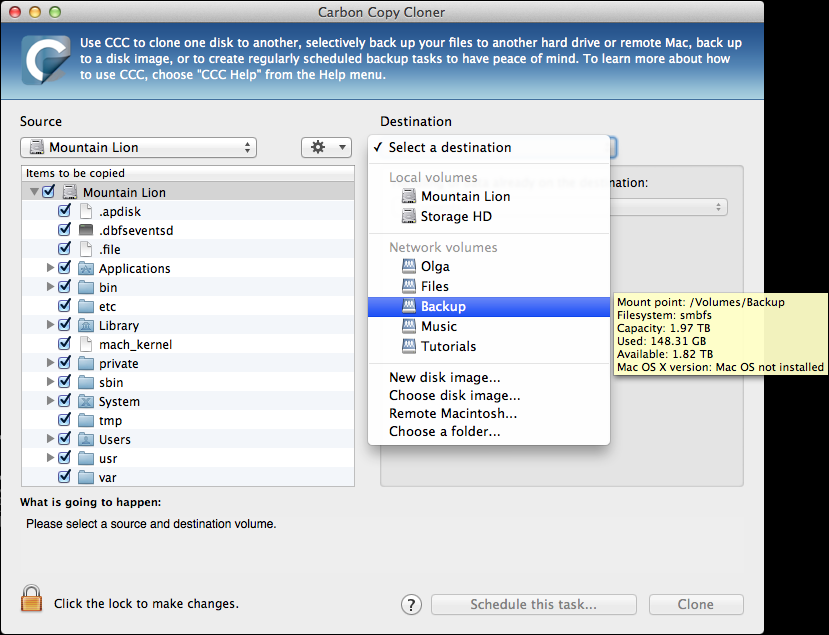Click the Applications folder icon
This screenshot has height=635, width=829.
pyautogui.click(x=86, y=269)
